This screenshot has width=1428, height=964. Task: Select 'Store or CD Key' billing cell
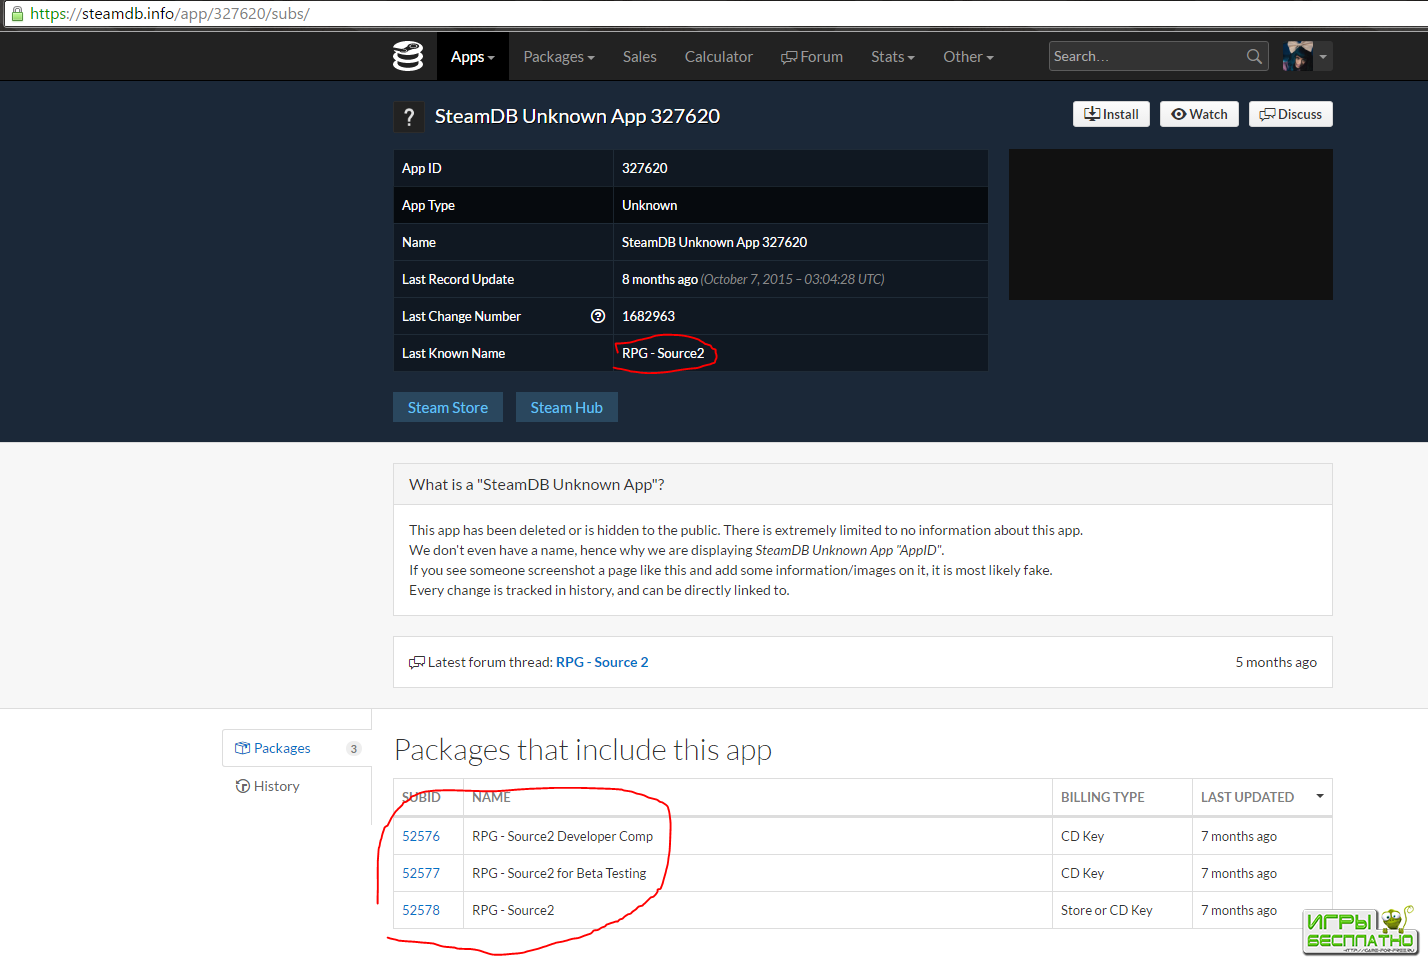[1107, 910]
